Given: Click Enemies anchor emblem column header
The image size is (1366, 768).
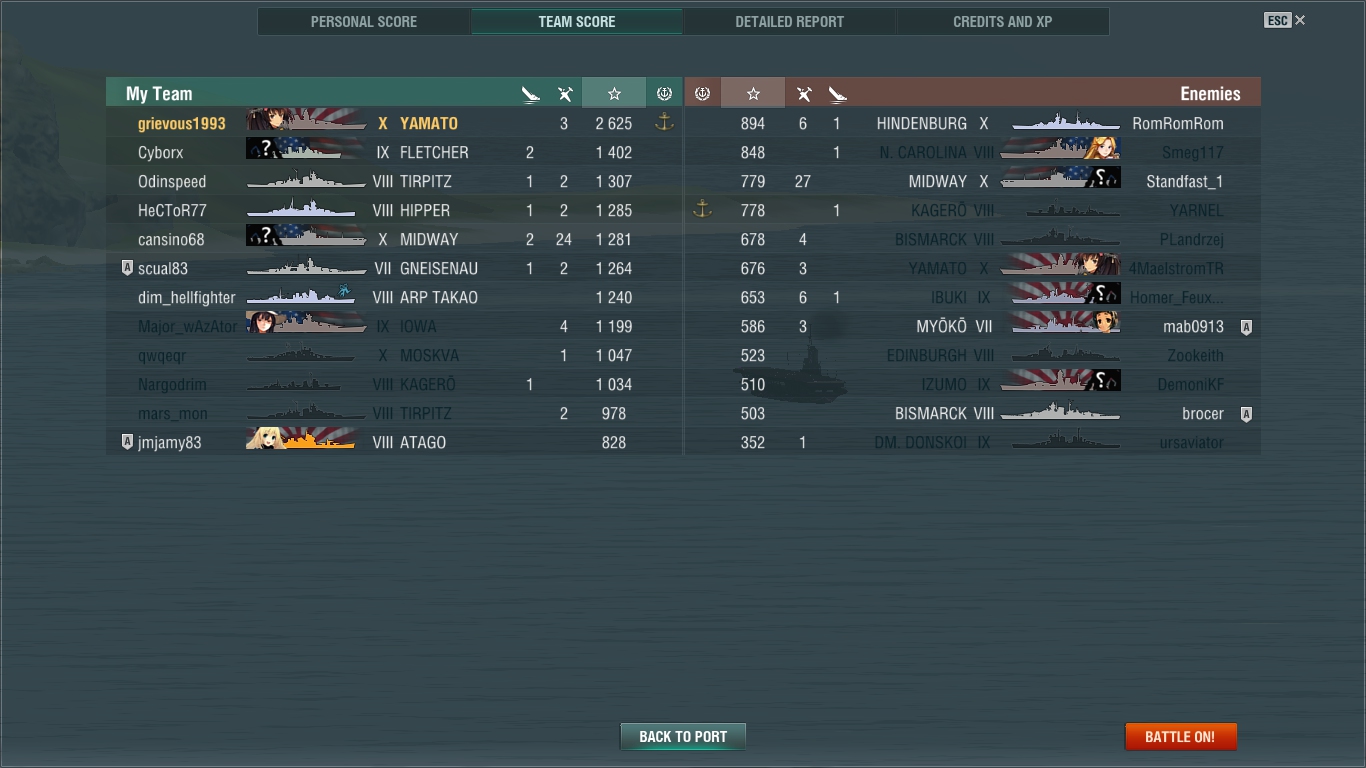Looking at the screenshot, I should pyautogui.click(x=702, y=93).
